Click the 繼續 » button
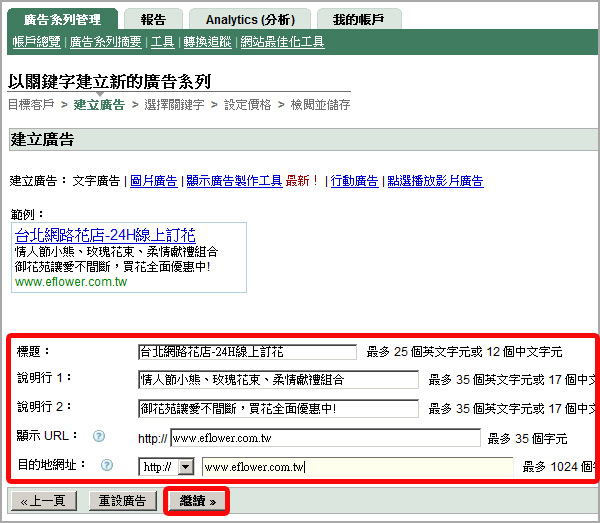 (197, 501)
